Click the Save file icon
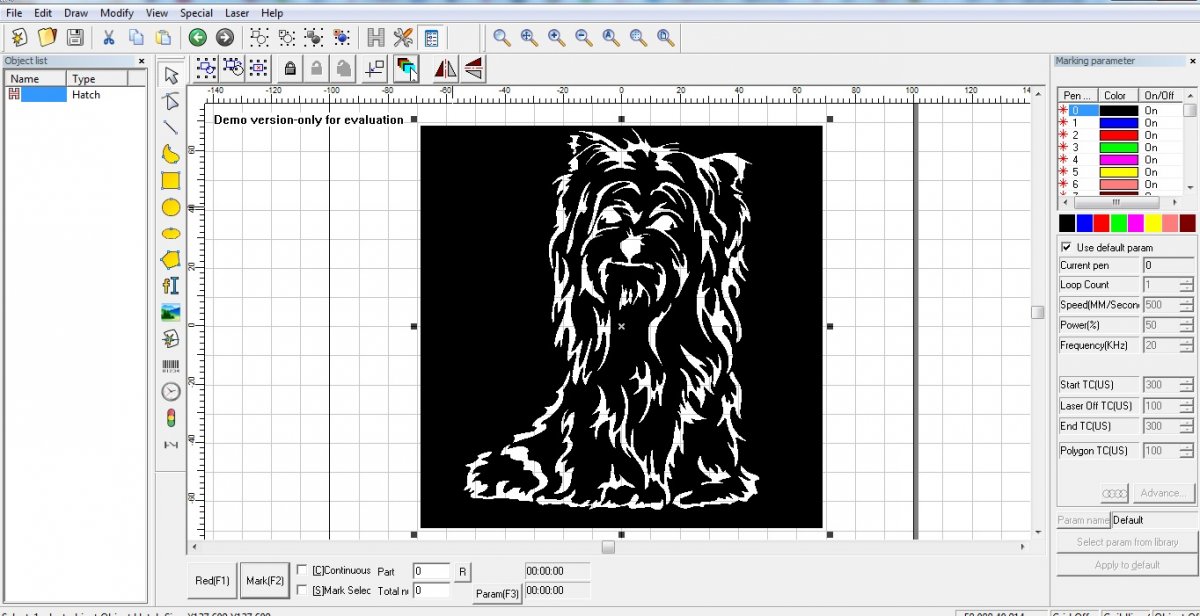The height and width of the screenshot is (616, 1200). click(x=75, y=38)
